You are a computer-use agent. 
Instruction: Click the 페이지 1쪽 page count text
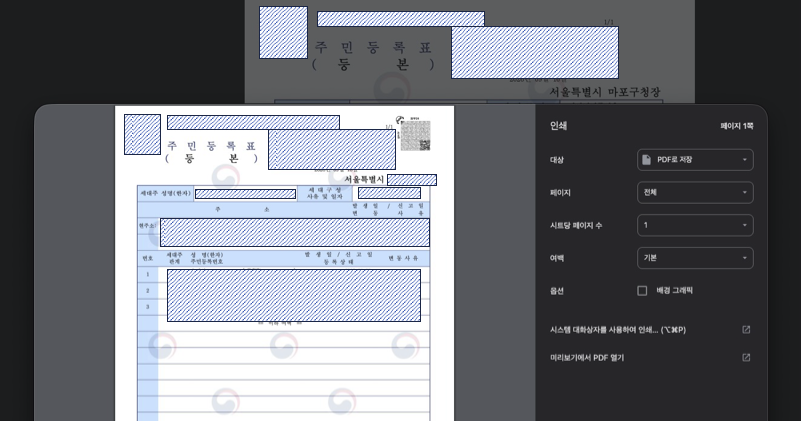pos(737,126)
